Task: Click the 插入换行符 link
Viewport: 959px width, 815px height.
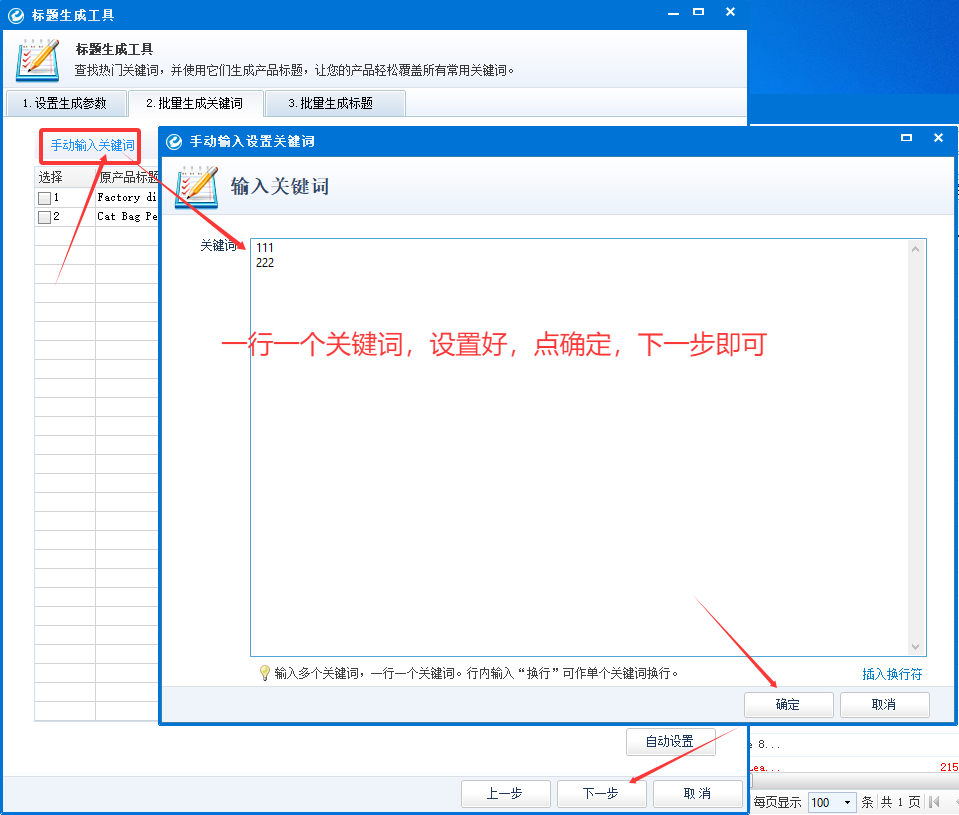Action: tap(892, 674)
